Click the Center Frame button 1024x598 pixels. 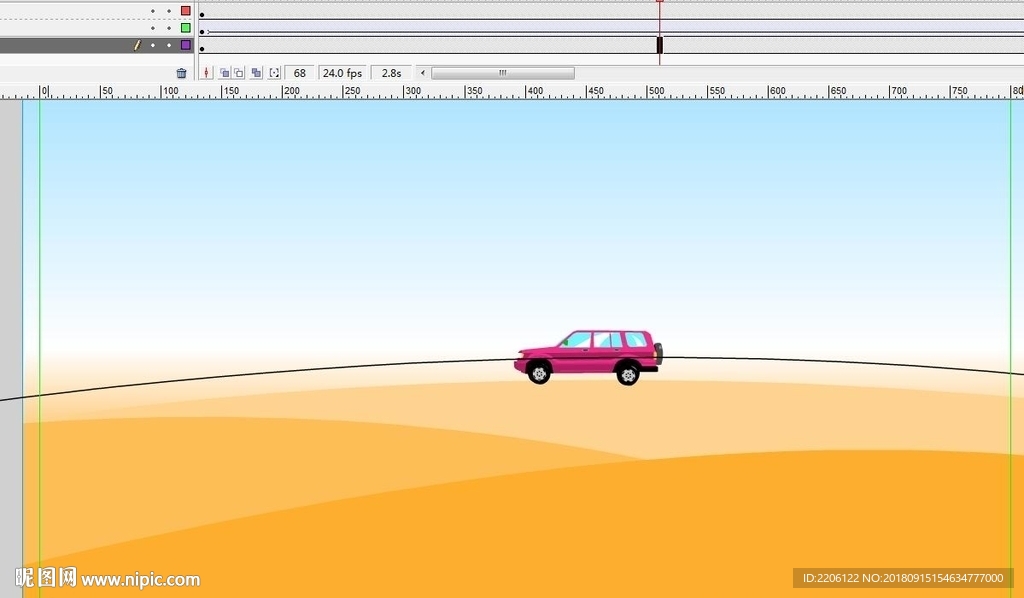point(207,73)
